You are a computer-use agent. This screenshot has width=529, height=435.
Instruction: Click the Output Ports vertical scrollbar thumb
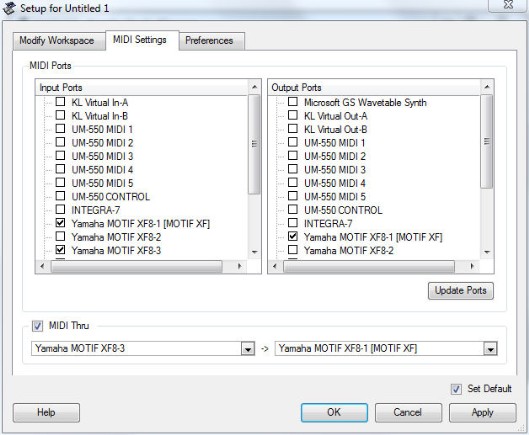[486, 141]
